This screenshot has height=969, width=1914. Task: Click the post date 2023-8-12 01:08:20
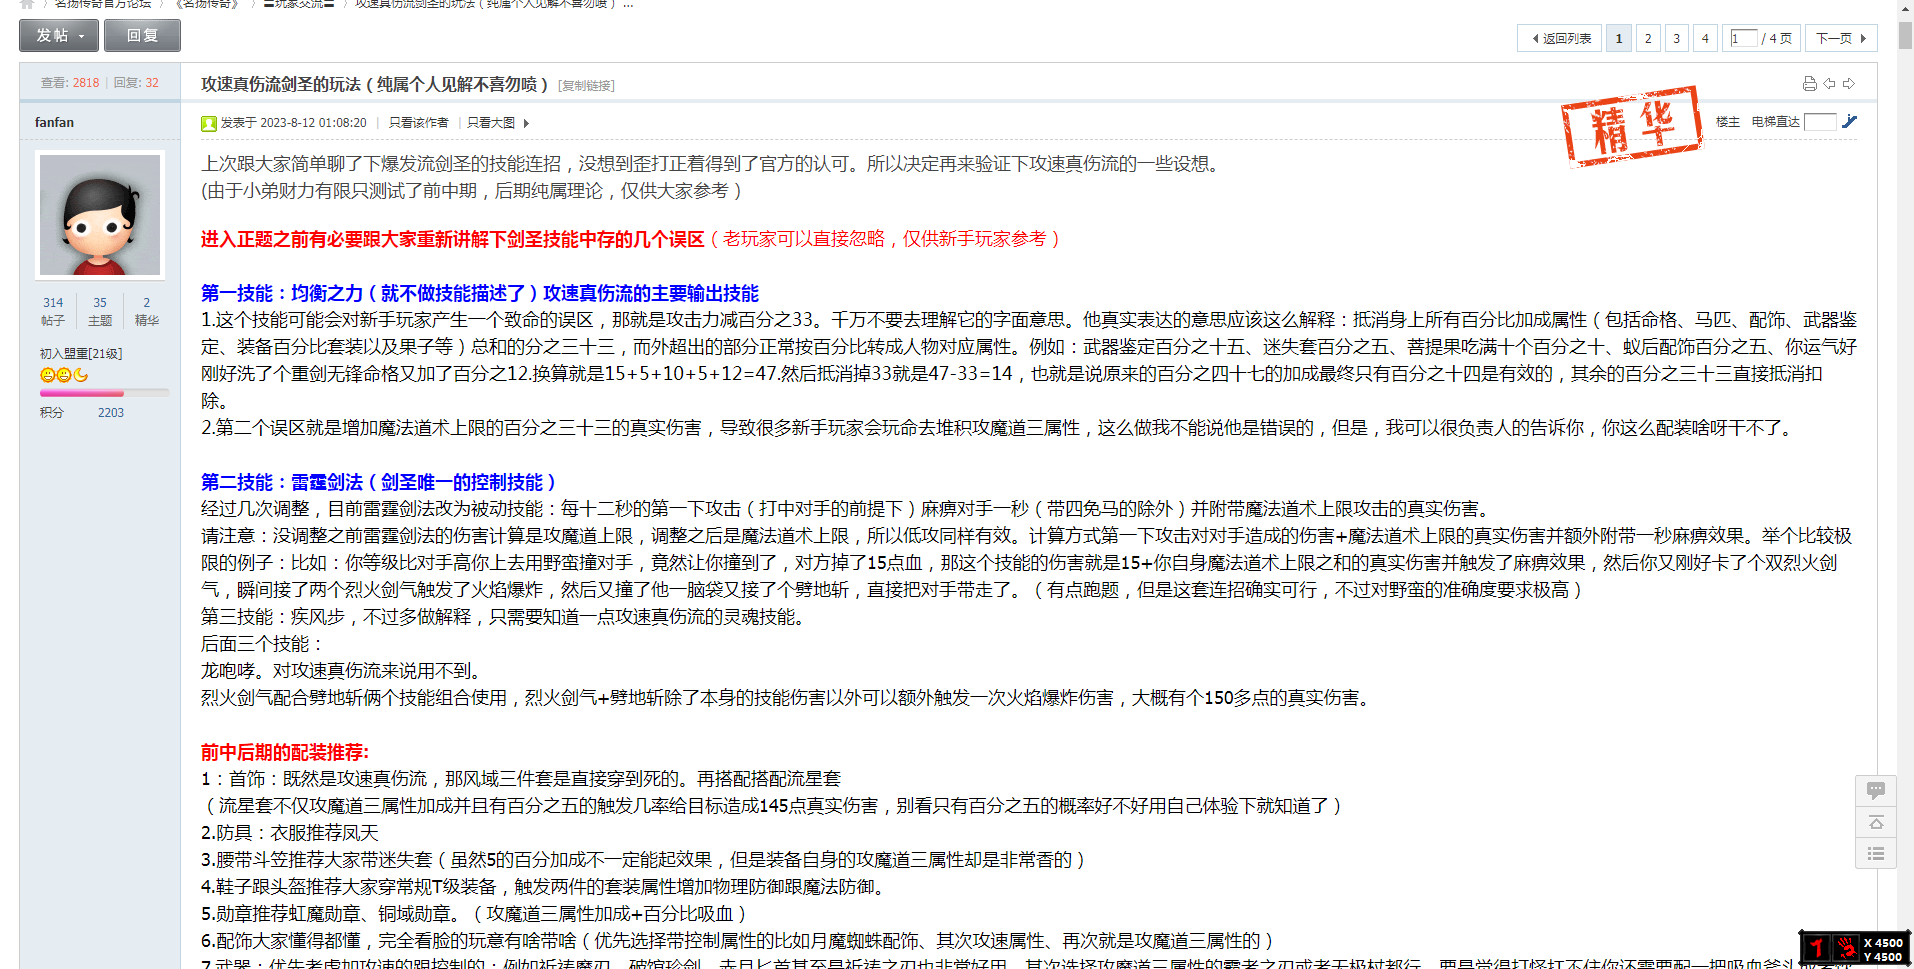coord(313,123)
